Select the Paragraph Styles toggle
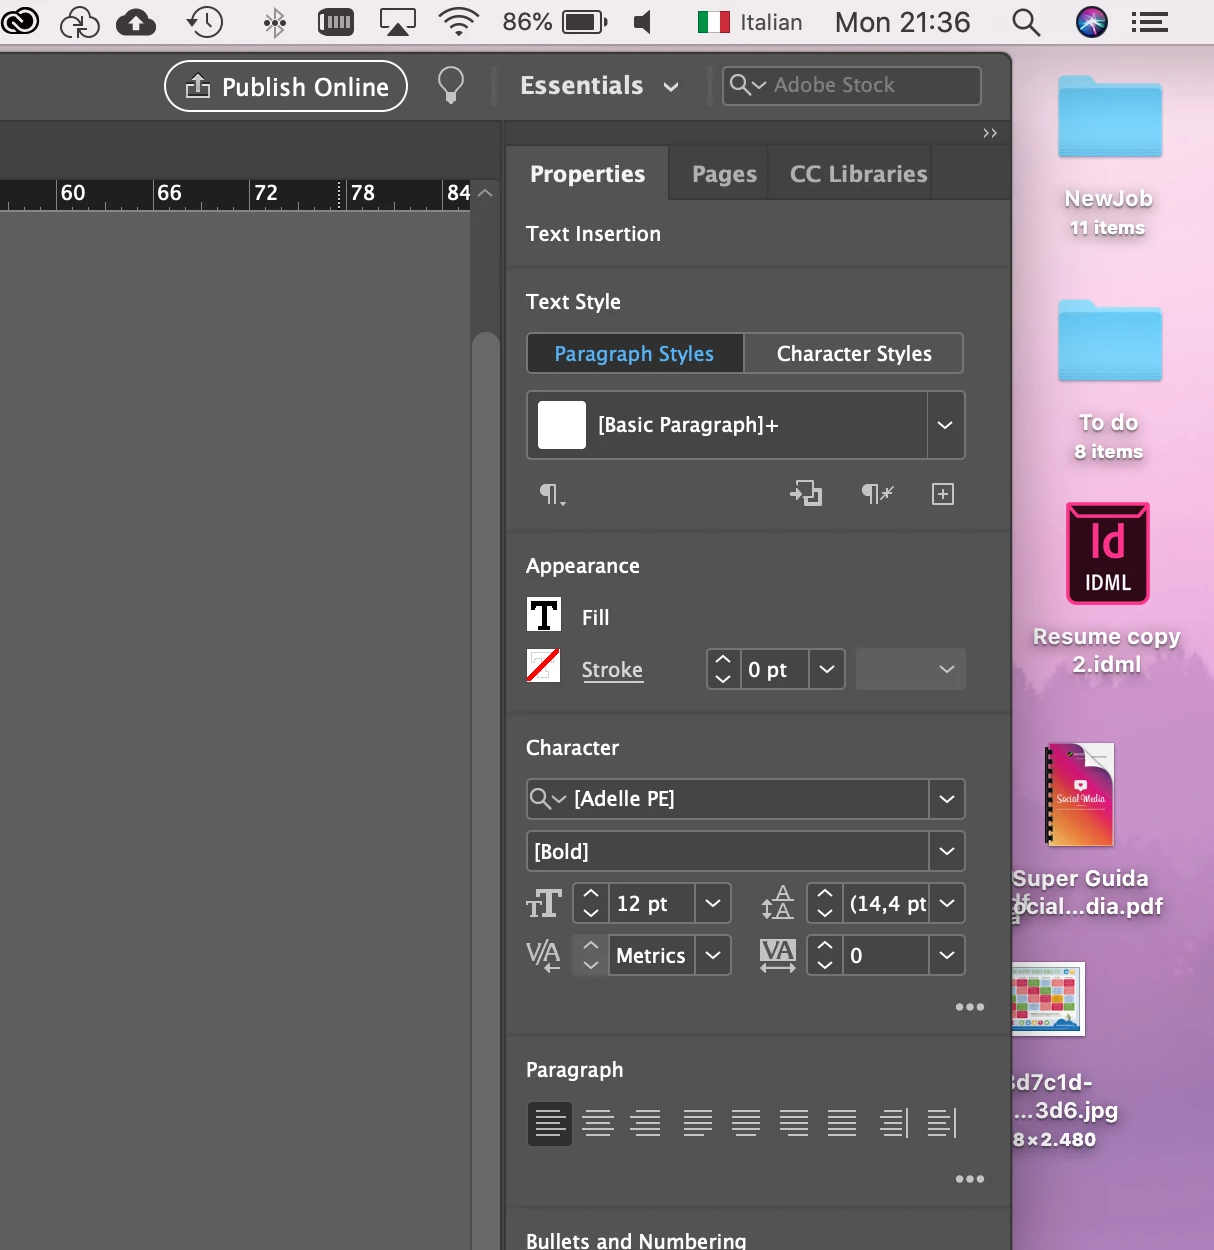Image resolution: width=1214 pixels, height=1250 pixels. pyautogui.click(x=635, y=354)
